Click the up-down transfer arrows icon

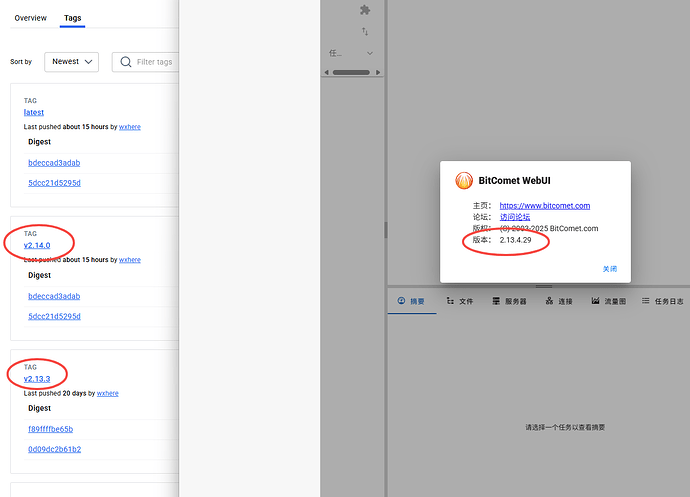(365, 31)
